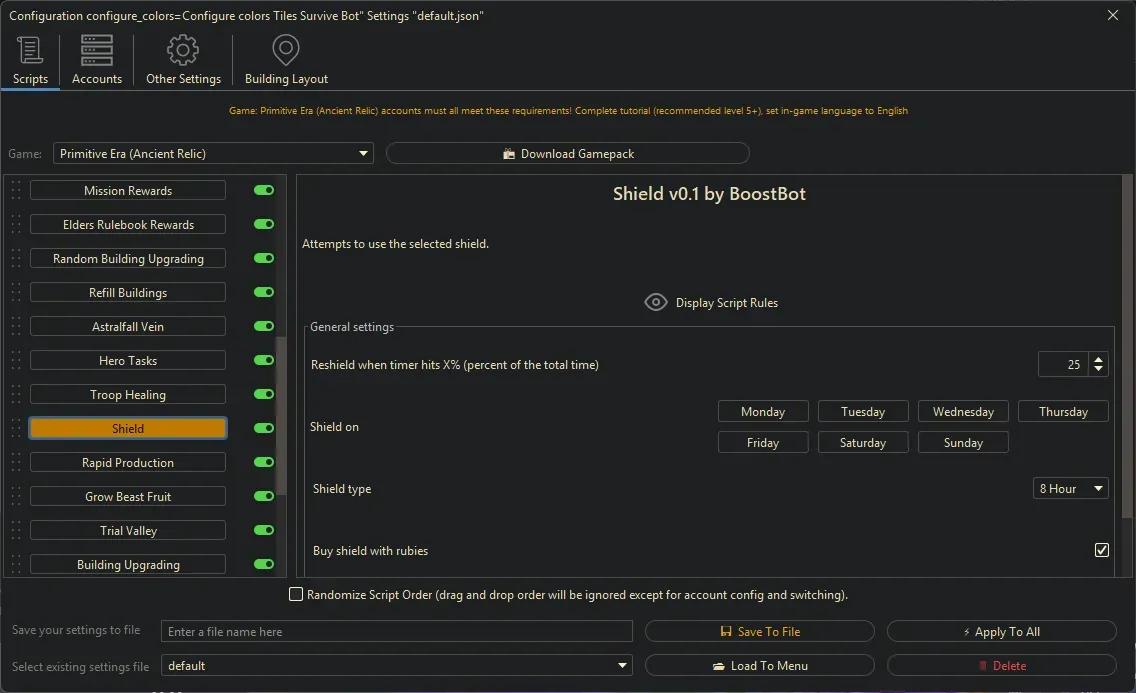Click the Apply To All button
This screenshot has width=1136, height=693.
(x=1001, y=631)
